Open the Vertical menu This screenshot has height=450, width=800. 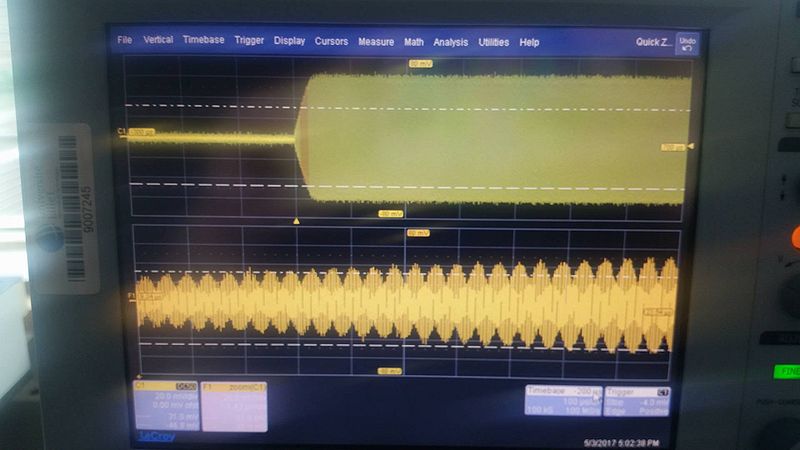point(158,41)
